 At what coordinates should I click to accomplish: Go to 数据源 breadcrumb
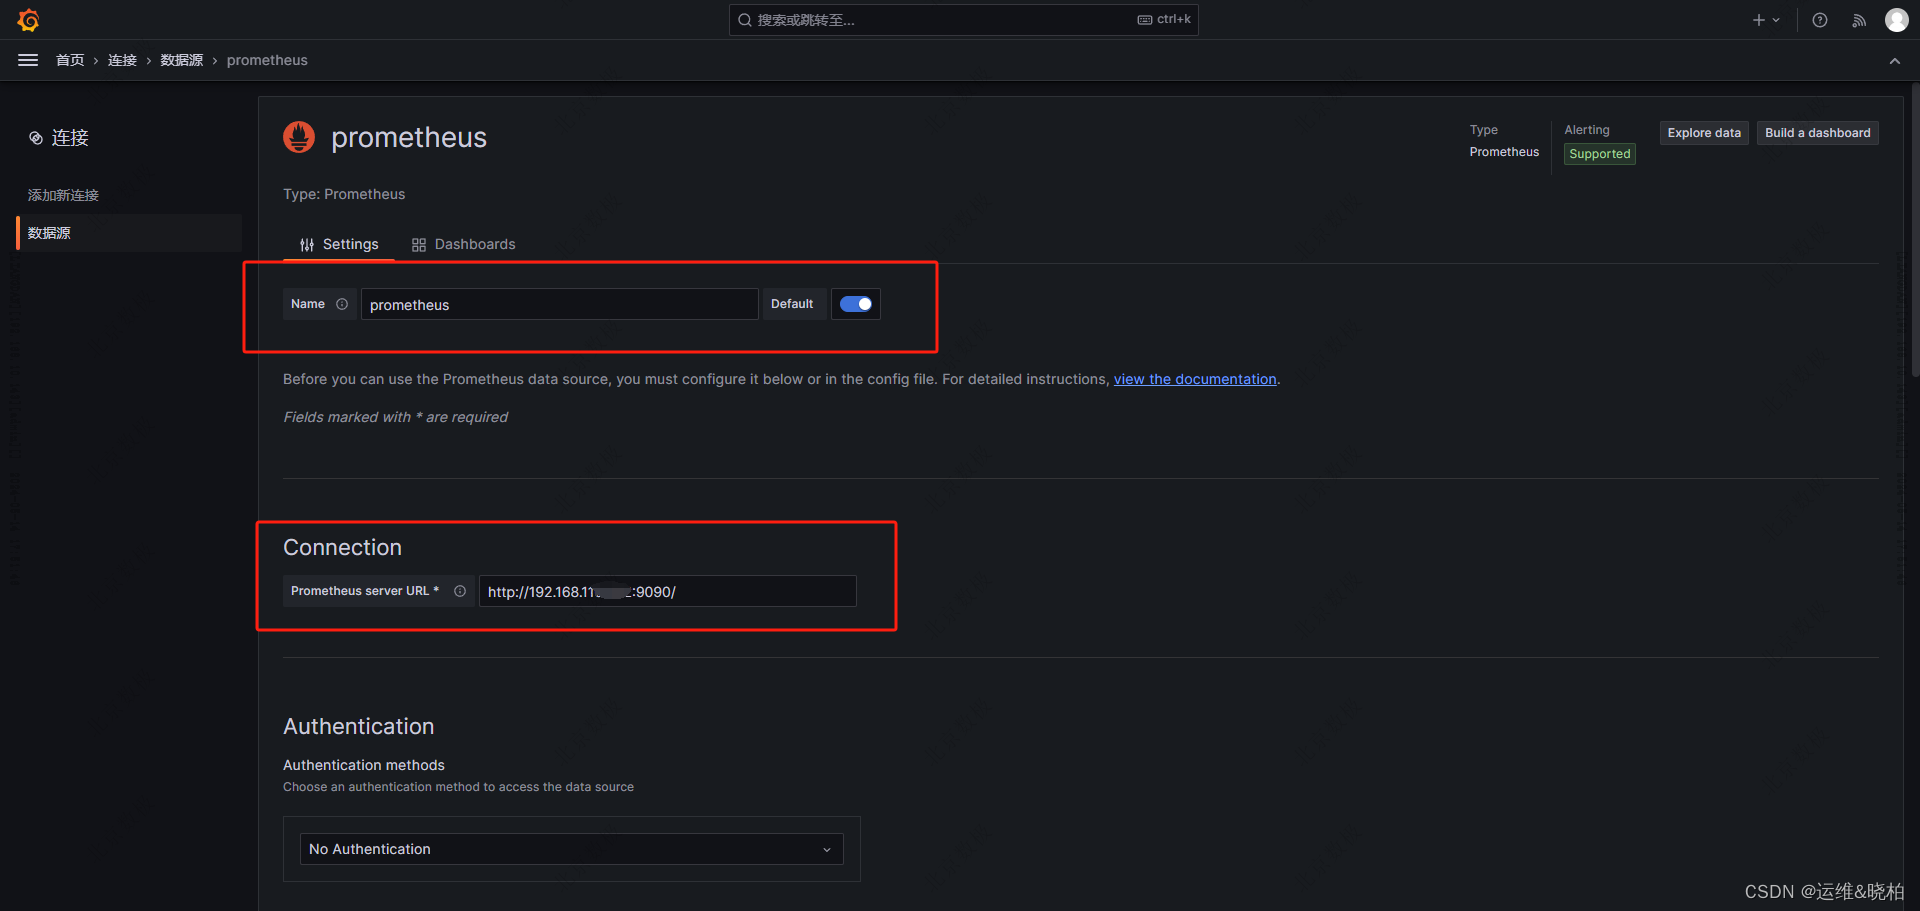point(182,60)
